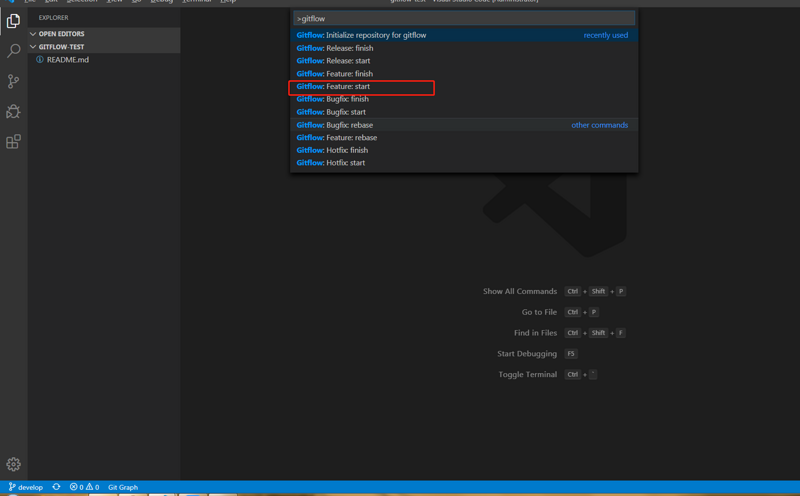
Task: Select Gitflow: Feature: start command
Action: [464, 86]
